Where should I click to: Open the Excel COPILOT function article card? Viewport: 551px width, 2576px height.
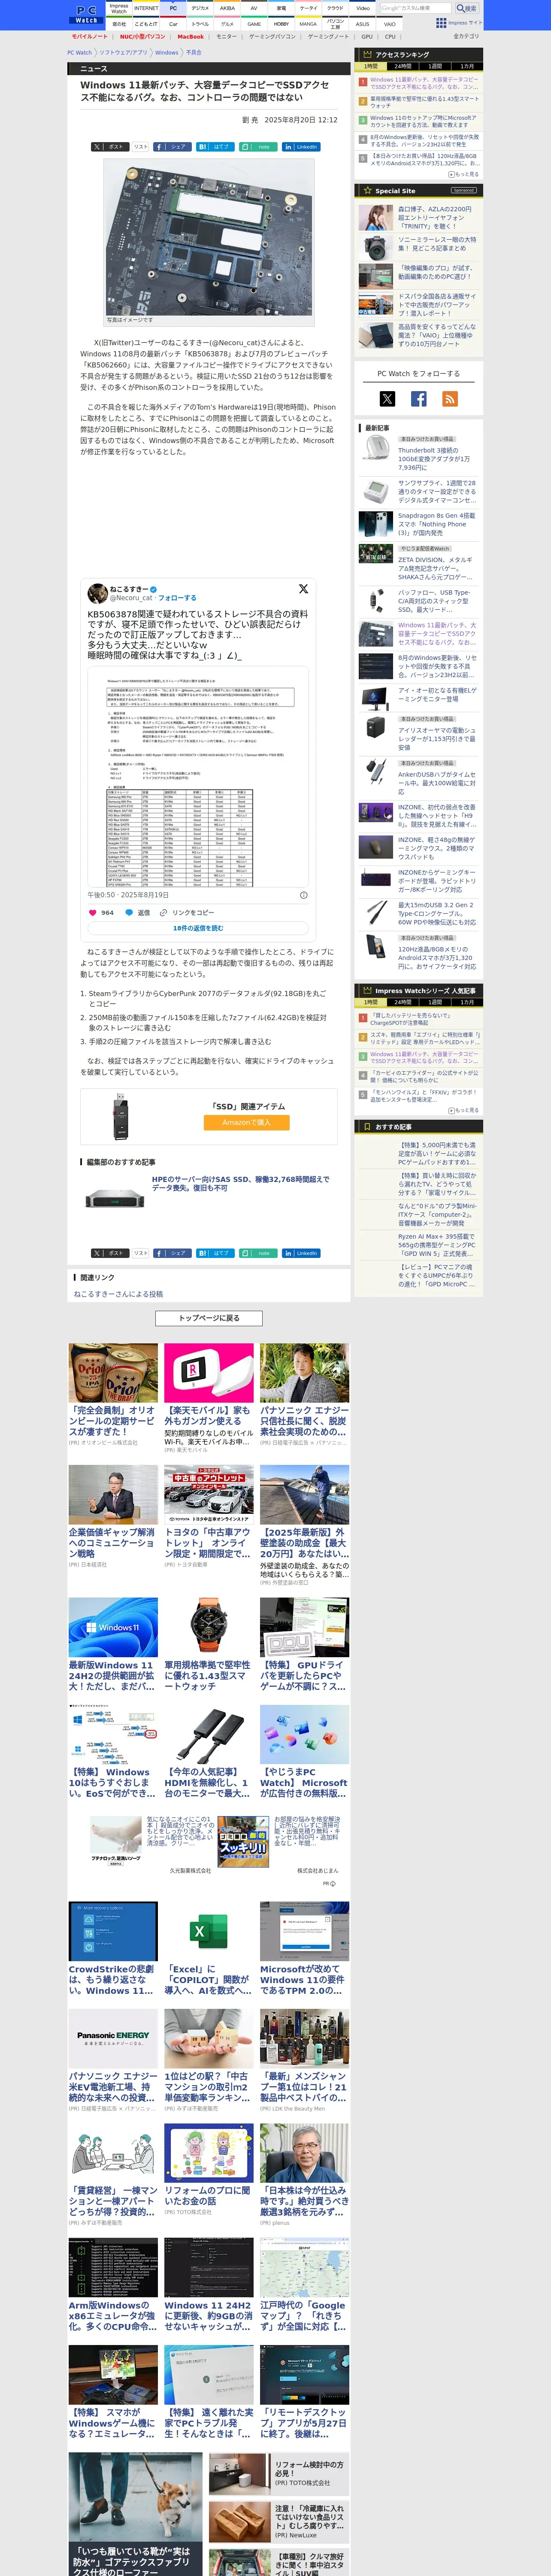[209, 1950]
